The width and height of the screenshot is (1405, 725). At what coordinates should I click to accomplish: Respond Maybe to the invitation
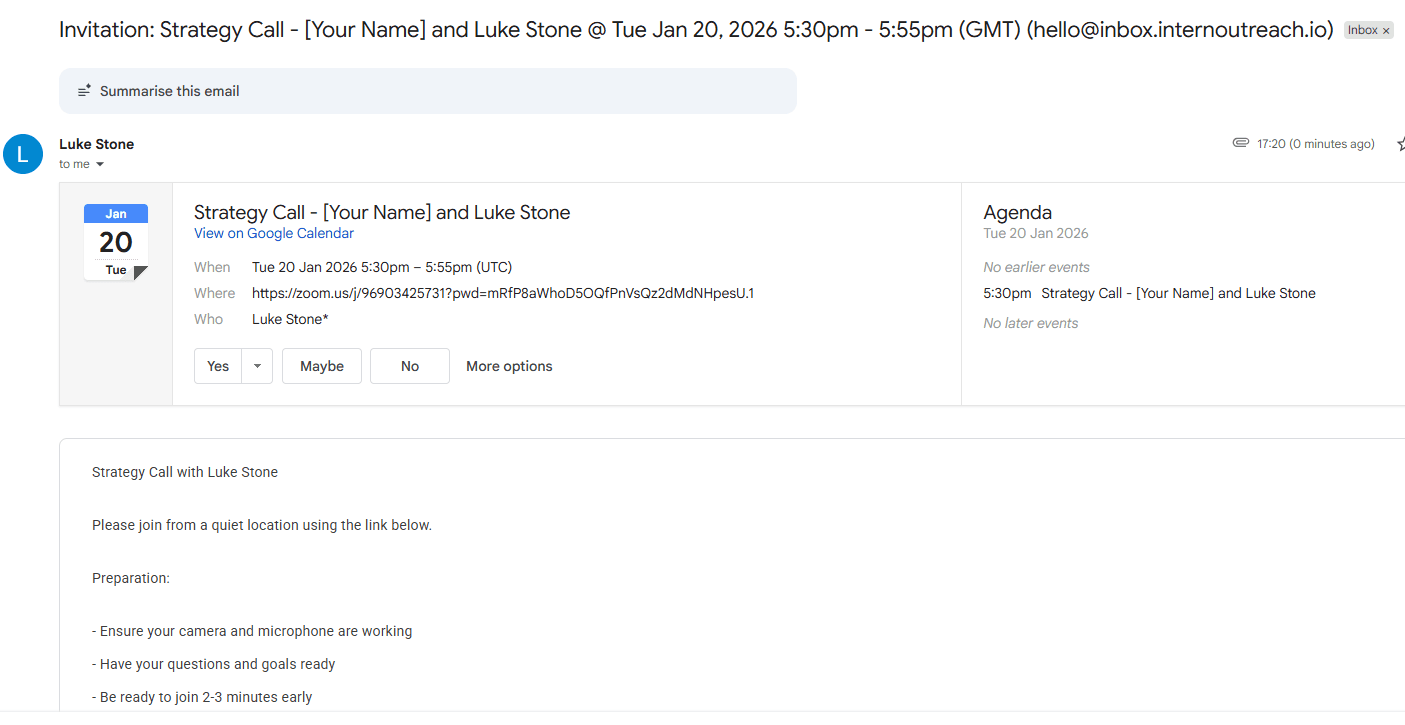point(322,366)
